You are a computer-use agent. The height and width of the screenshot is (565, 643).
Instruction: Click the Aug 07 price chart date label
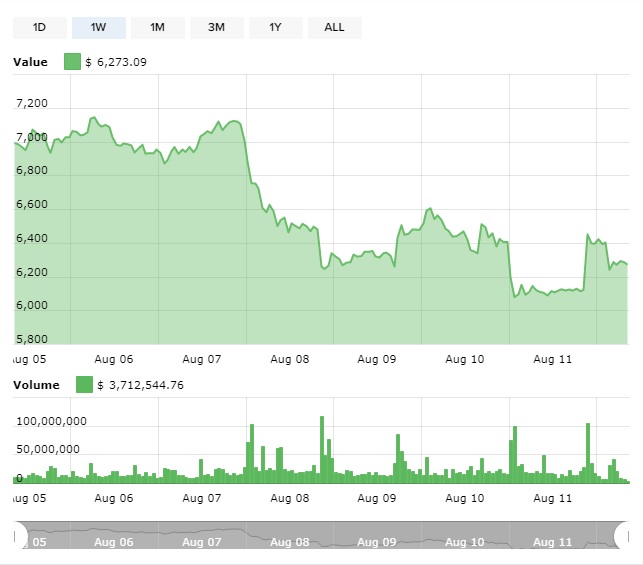click(202, 357)
